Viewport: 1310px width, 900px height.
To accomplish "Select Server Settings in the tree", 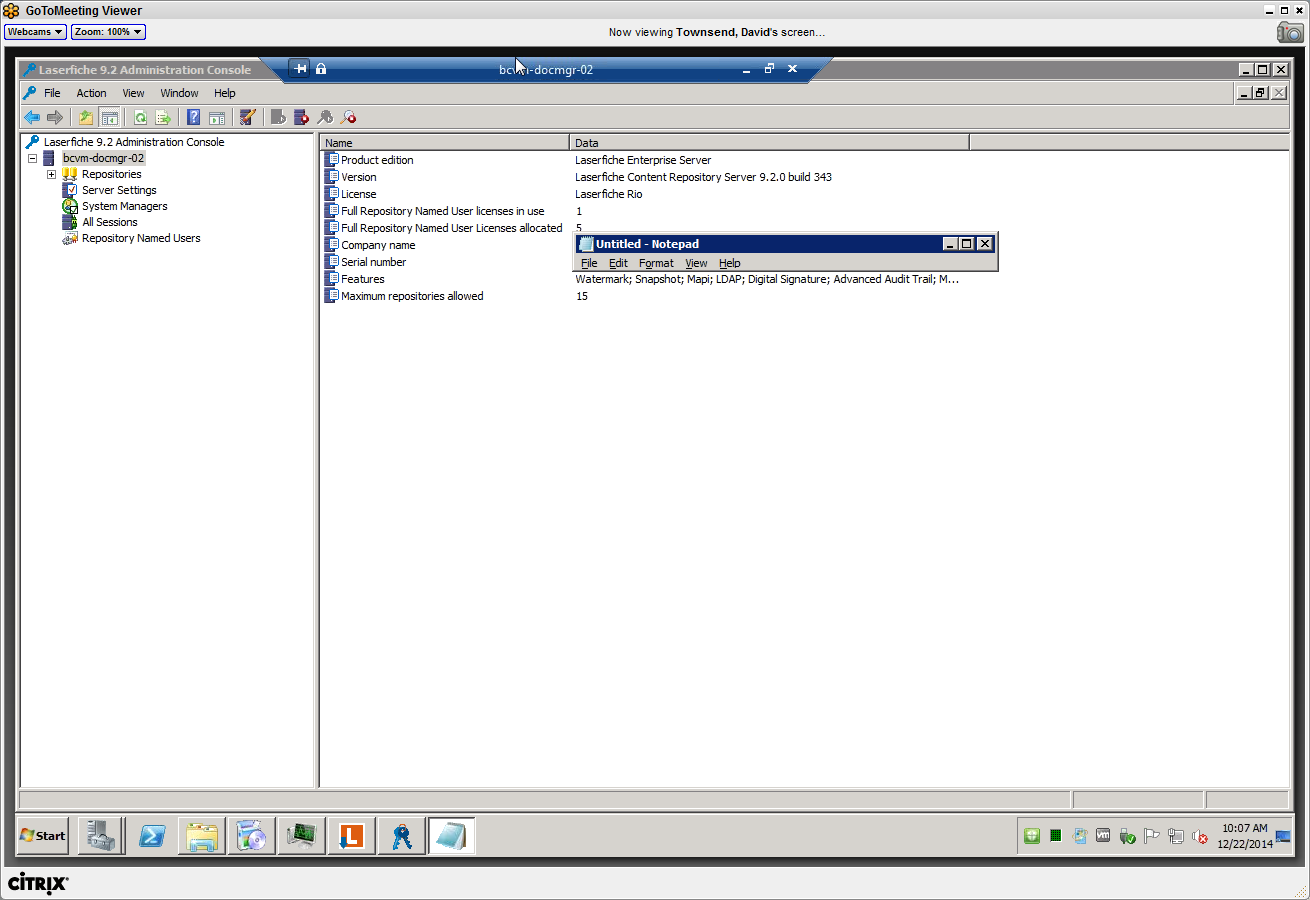I will 119,190.
